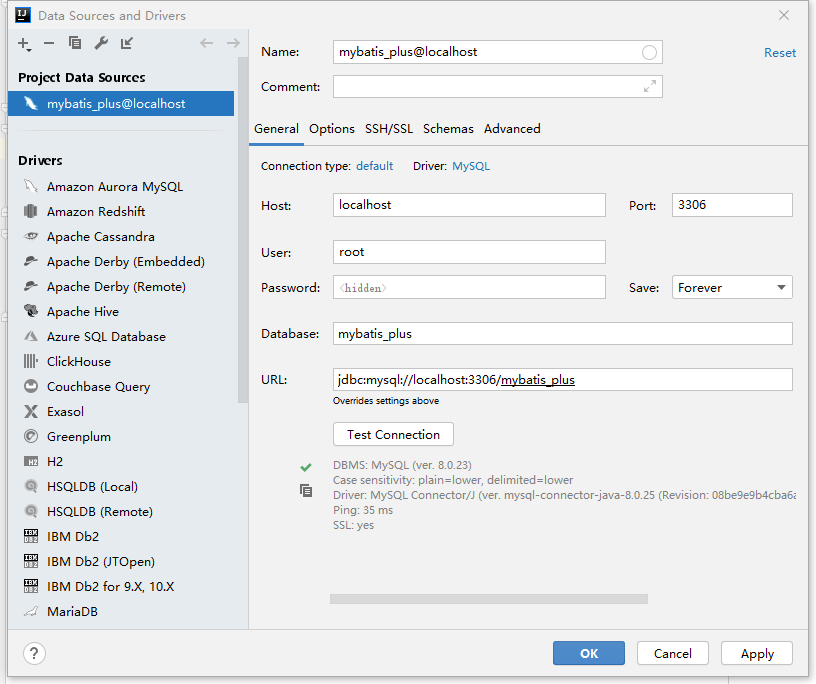The height and width of the screenshot is (684, 816).
Task: Choose data source color circle
Action: [x=649, y=52]
